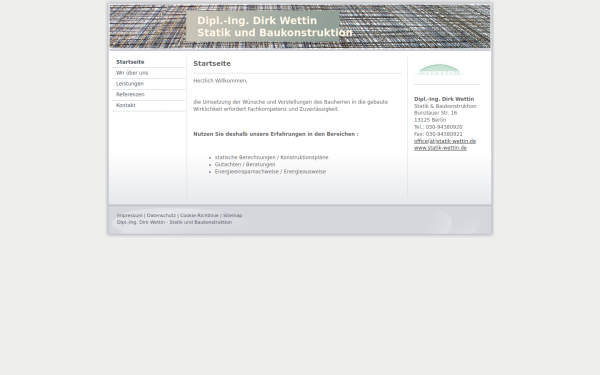Screen dimensions: 600x375
Task: Open the Impressum footer link
Action: [129, 215]
